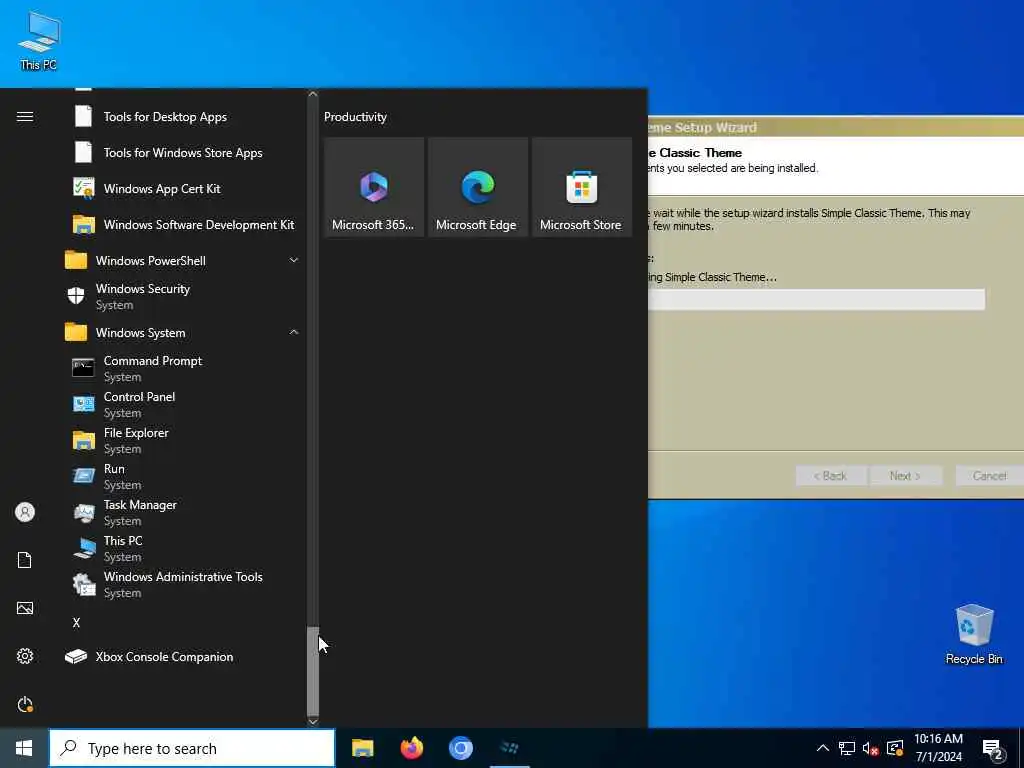
Task: Open Tools for Windows Store Apps entry
Action: click(182, 153)
